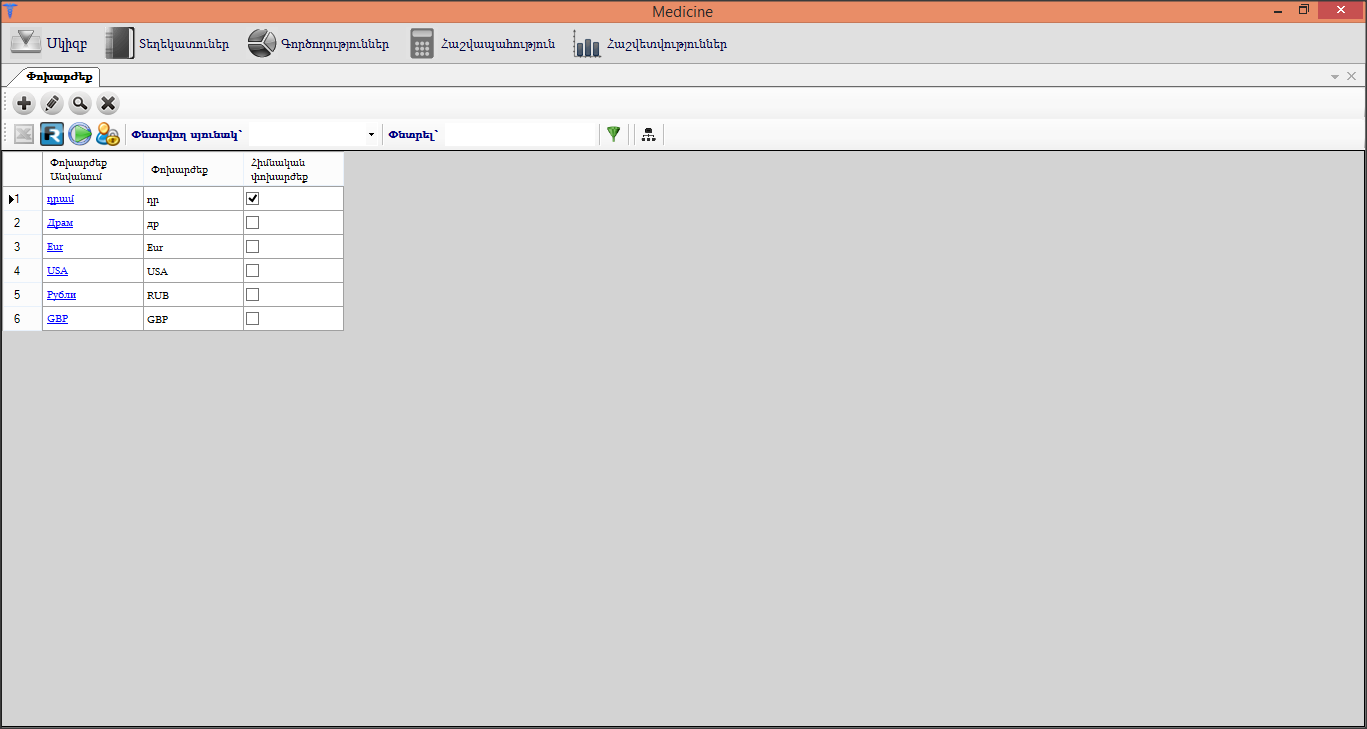This screenshot has width=1367, height=729.
Task: Click the magnifier View icon
Action: (x=80, y=103)
